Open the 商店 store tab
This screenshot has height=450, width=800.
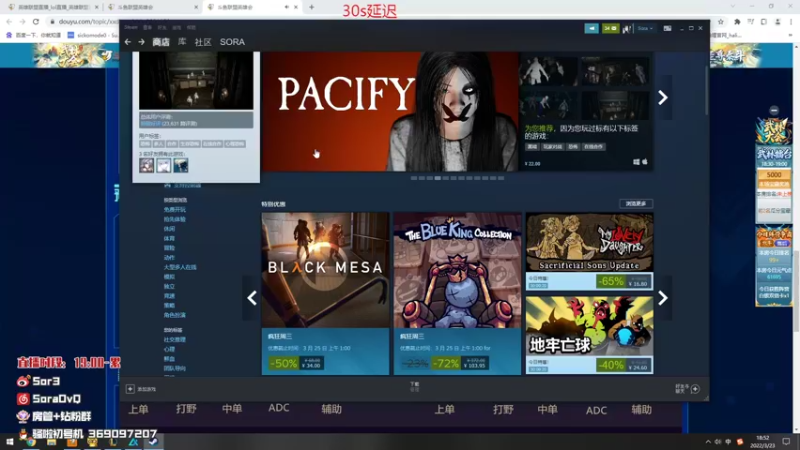click(161, 42)
